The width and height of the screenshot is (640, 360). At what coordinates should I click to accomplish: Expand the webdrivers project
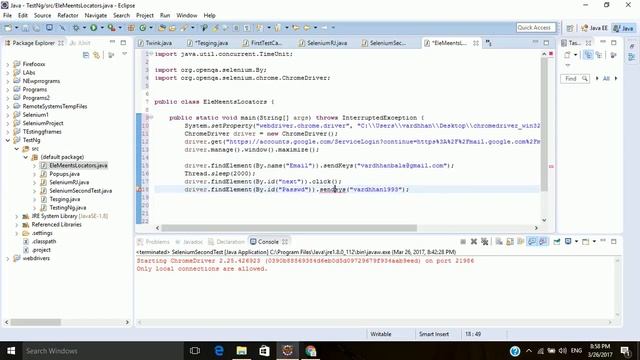click(8, 258)
